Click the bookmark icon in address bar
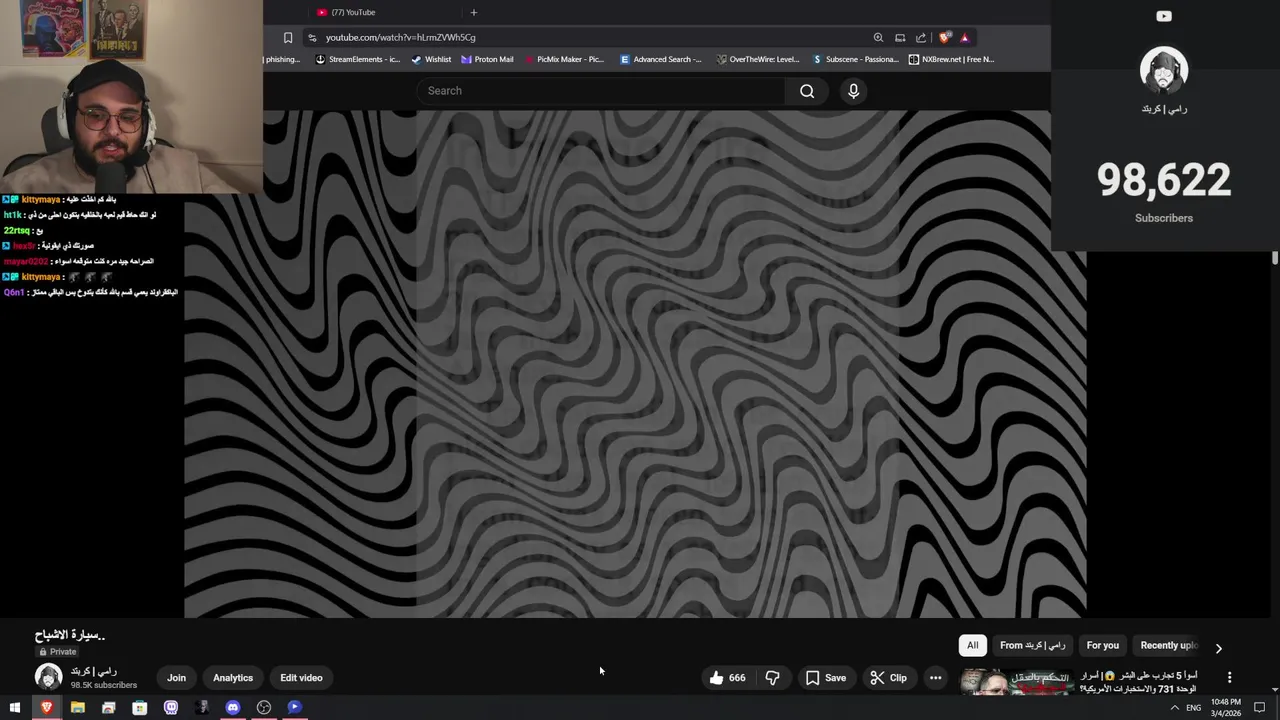 tap(288, 38)
